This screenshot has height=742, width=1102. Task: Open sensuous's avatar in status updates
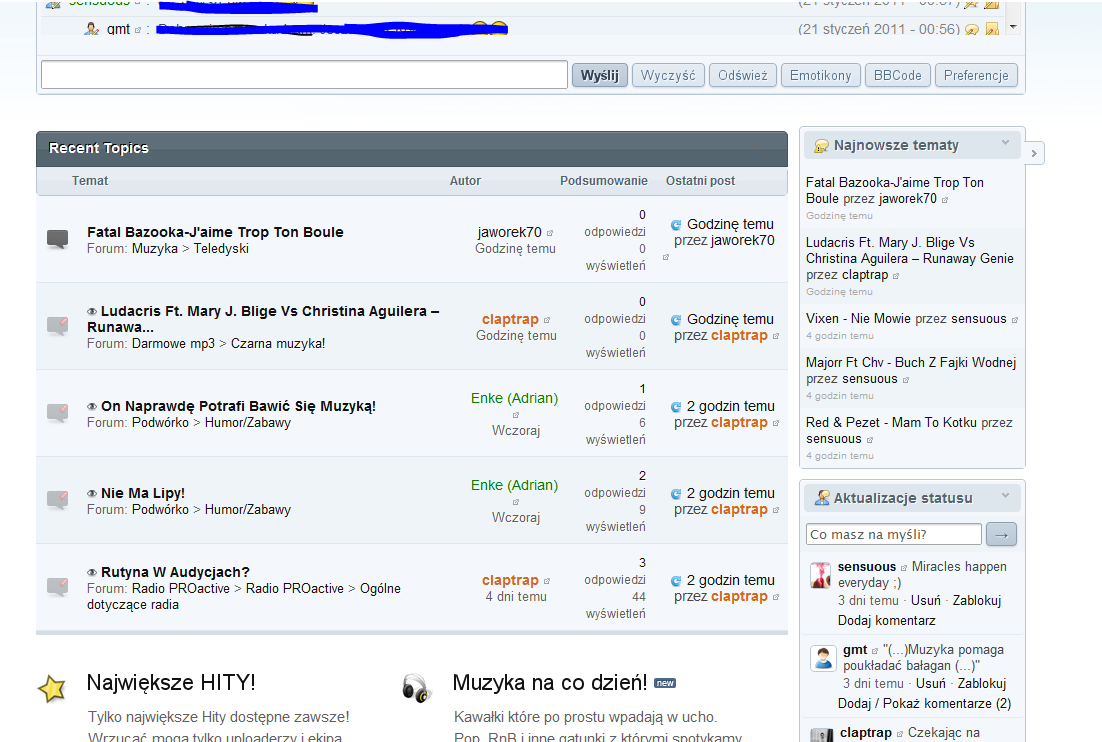point(821,575)
